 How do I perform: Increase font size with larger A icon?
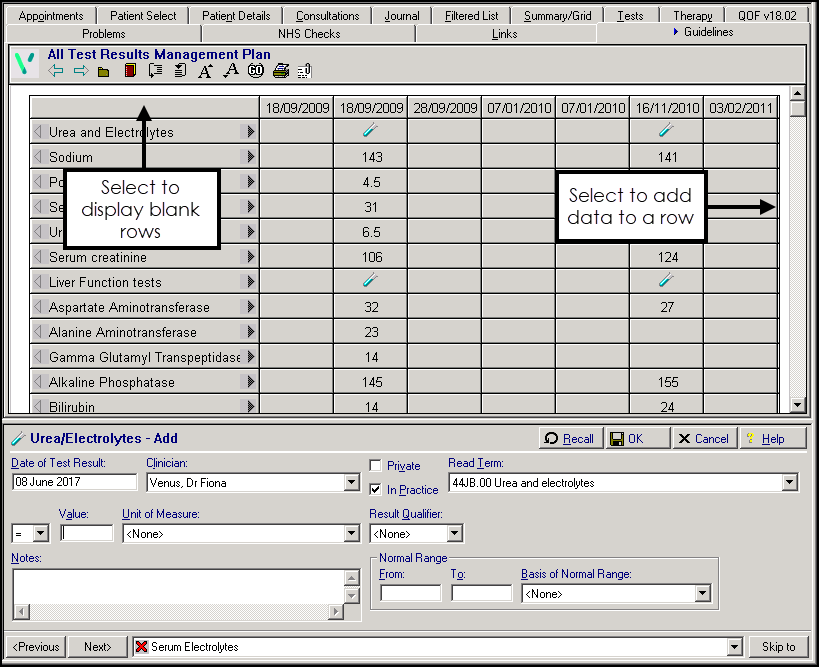(205, 71)
